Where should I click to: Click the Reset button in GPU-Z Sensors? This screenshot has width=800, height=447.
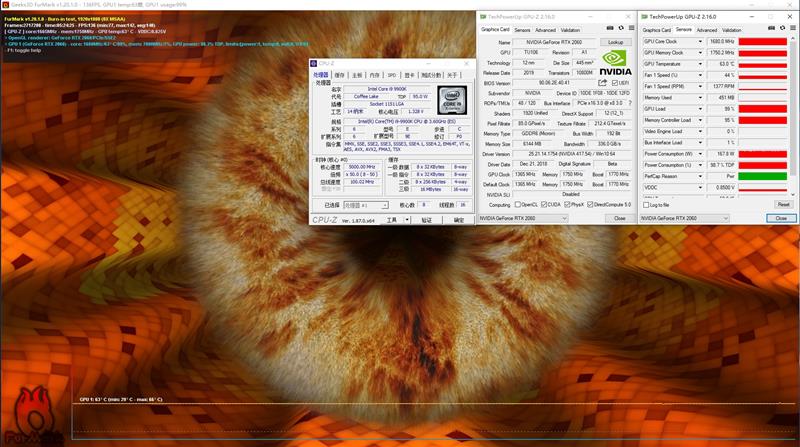click(783, 204)
